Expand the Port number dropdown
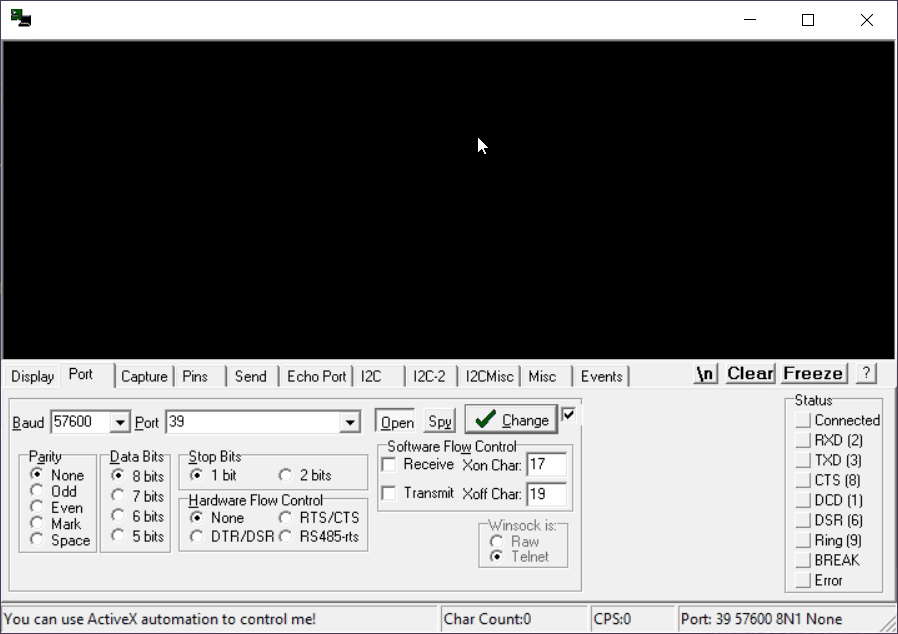Screen dimensions: 898x634 350,423
